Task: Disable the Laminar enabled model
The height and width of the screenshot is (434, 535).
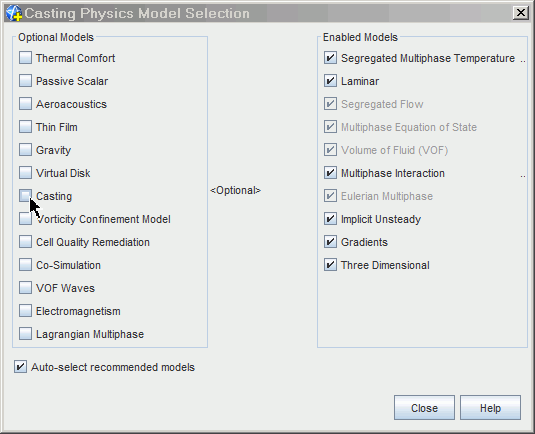Action: (x=330, y=81)
